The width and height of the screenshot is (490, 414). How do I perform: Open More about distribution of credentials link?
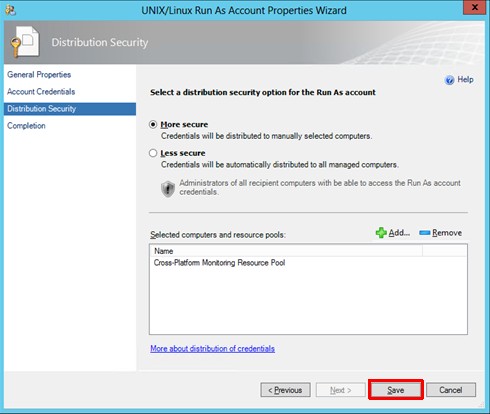(212, 349)
